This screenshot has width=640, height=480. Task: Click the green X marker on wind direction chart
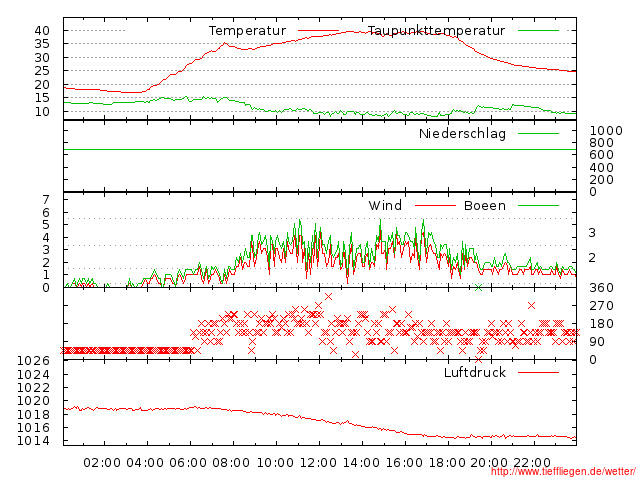pyautogui.click(x=479, y=288)
